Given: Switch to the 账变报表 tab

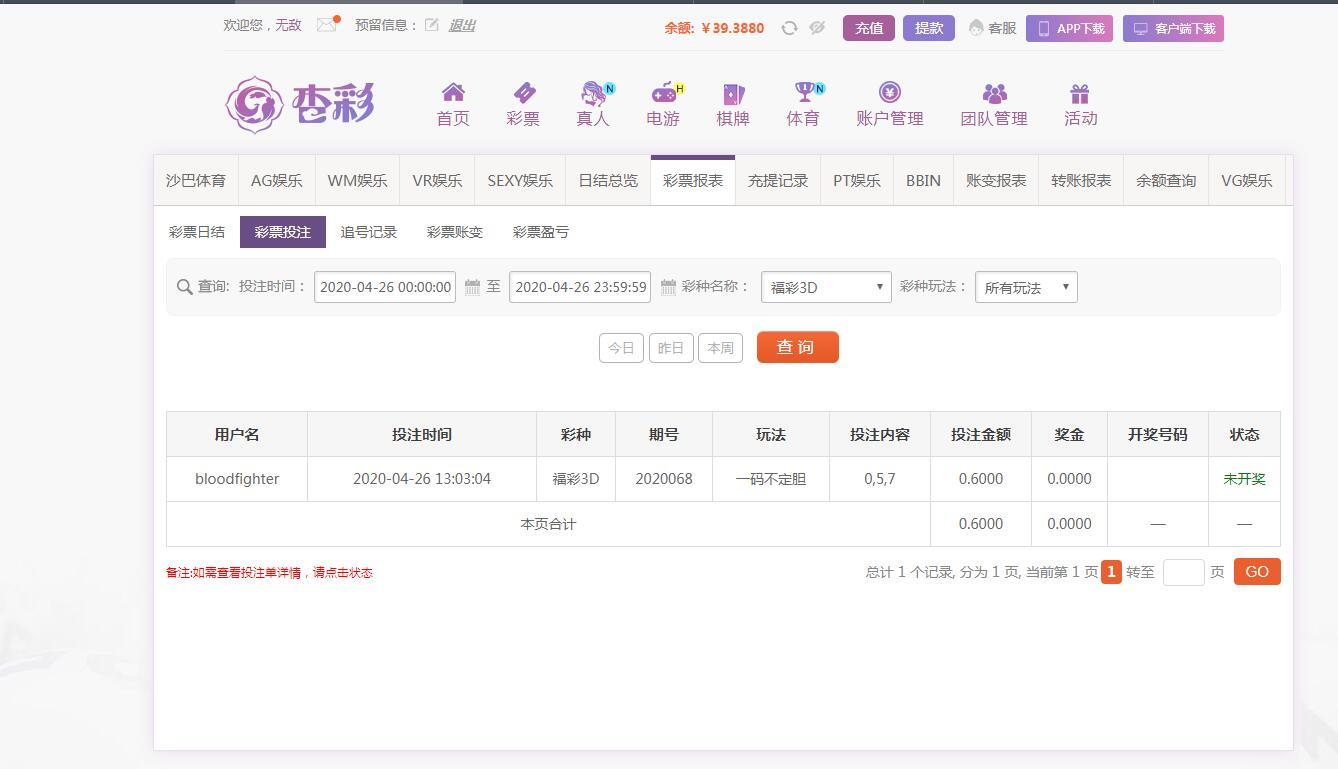Looking at the screenshot, I should (996, 181).
